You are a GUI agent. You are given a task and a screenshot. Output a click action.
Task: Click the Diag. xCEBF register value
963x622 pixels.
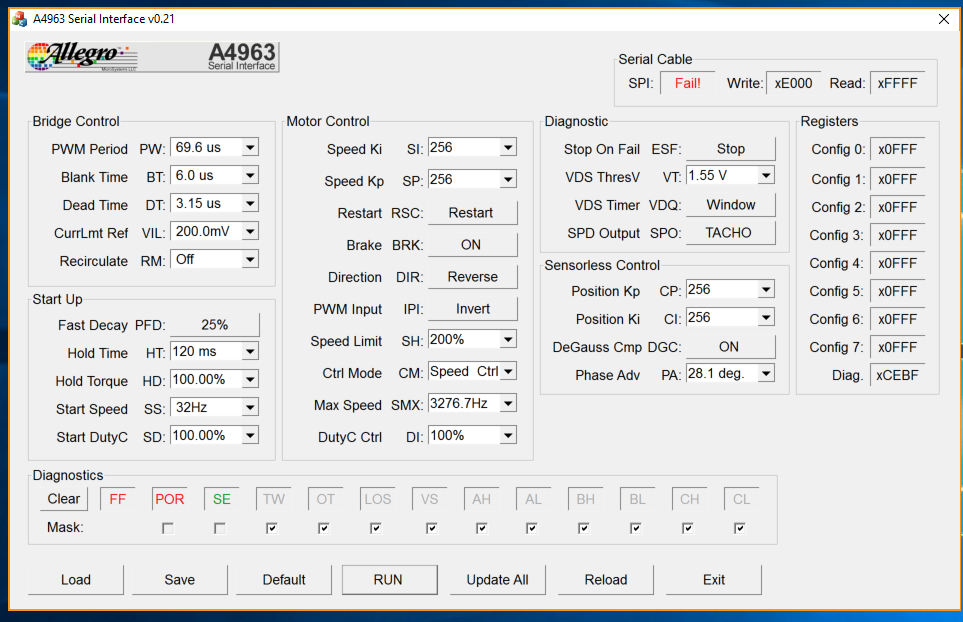[897, 375]
